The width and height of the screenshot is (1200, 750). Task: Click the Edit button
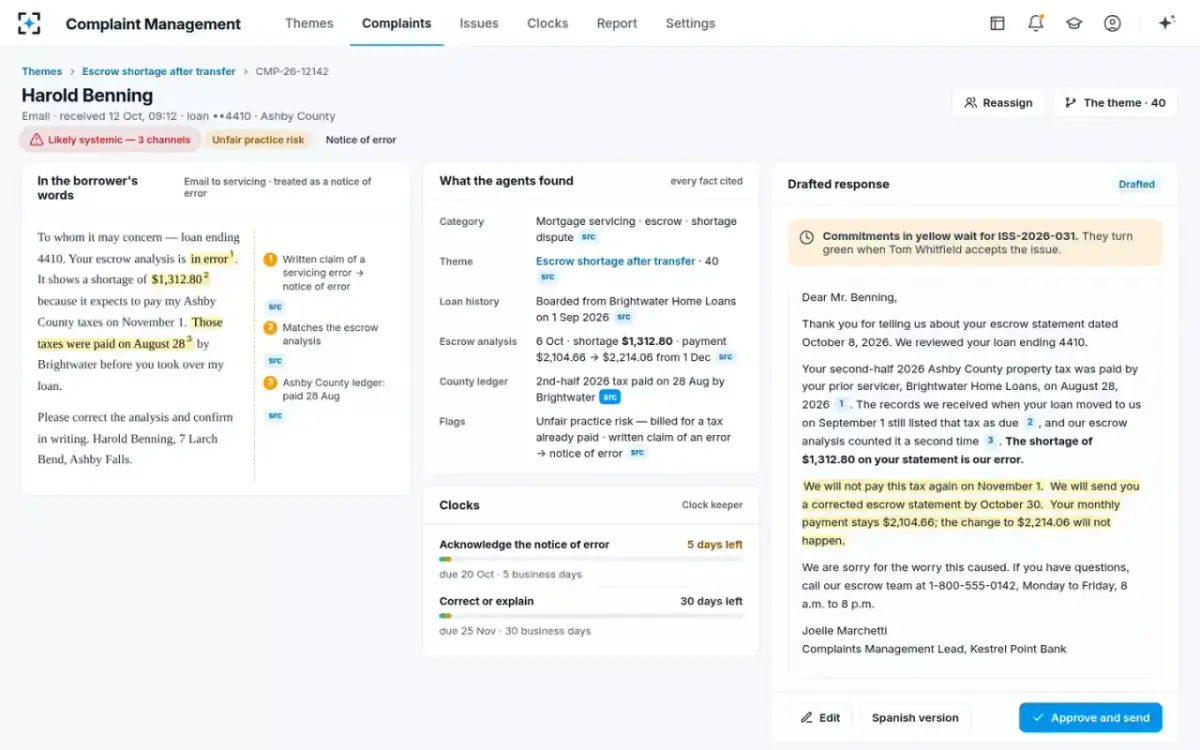(x=820, y=718)
